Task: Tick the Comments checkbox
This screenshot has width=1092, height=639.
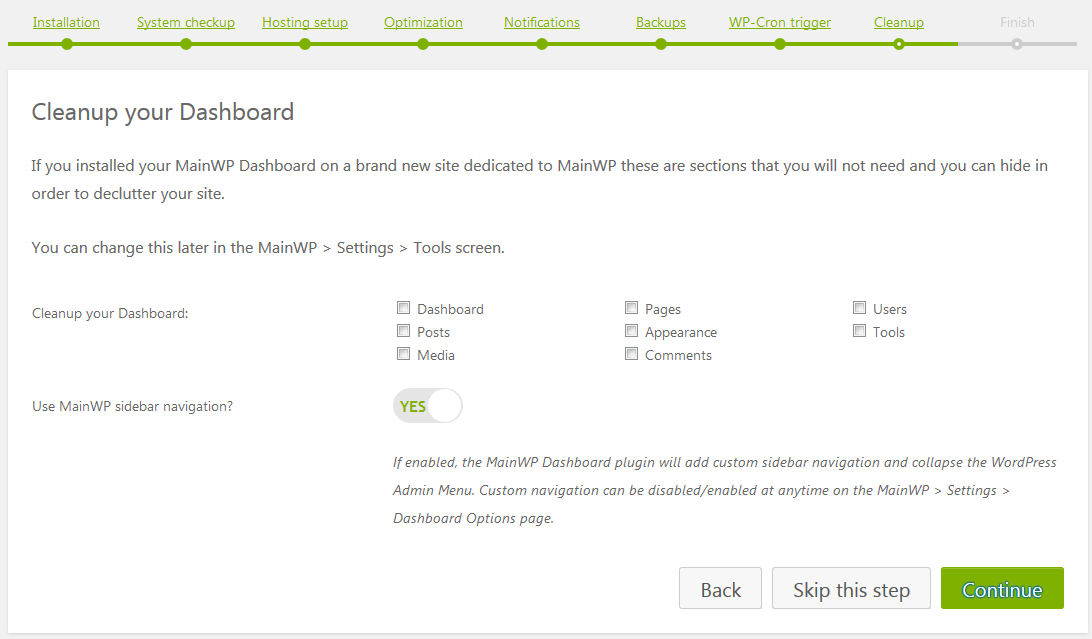Action: pyautogui.click(x=632, y=354)
